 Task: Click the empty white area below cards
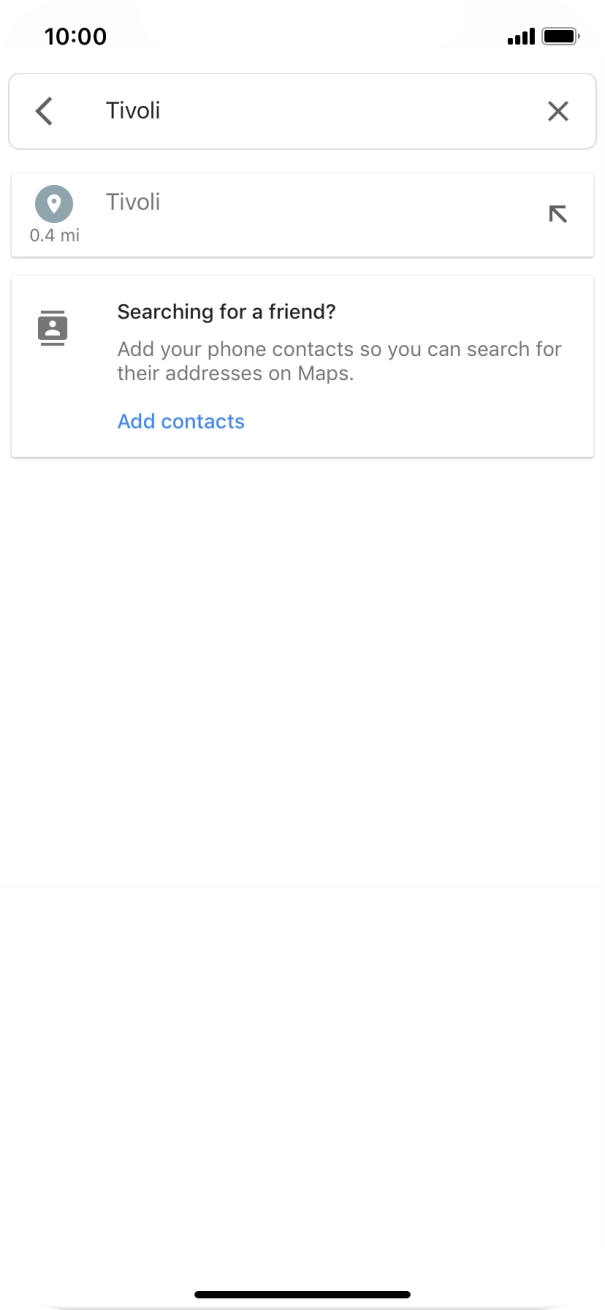pyautogui.click(x=302, y=800)
